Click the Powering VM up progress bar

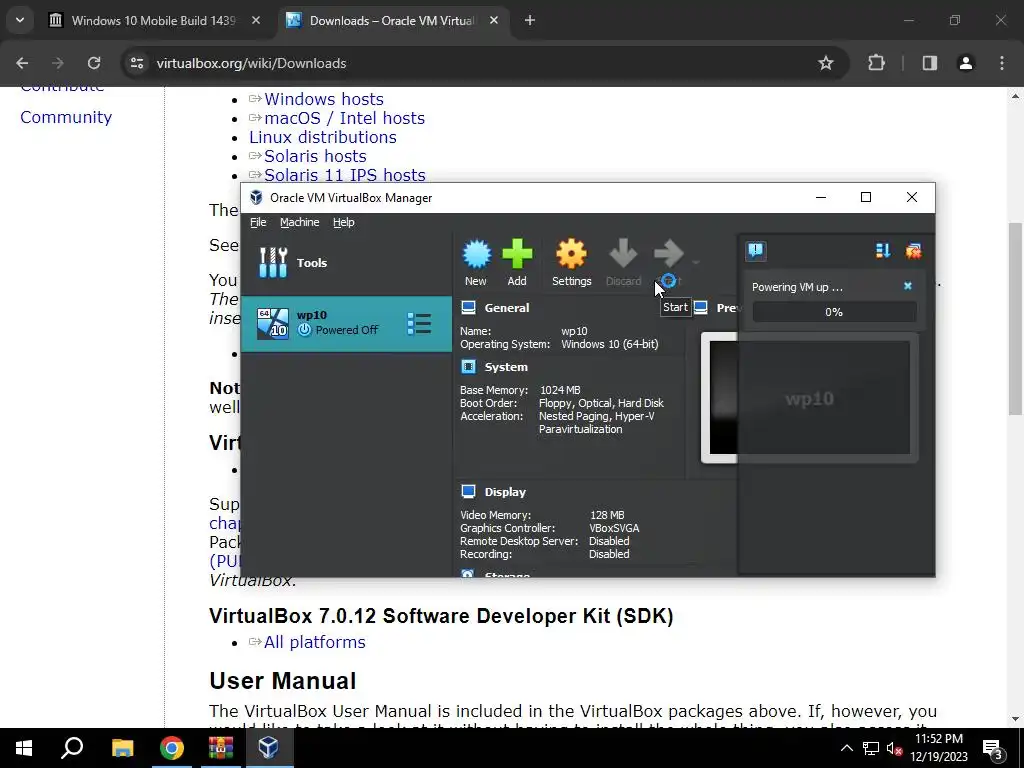point(834,312)
